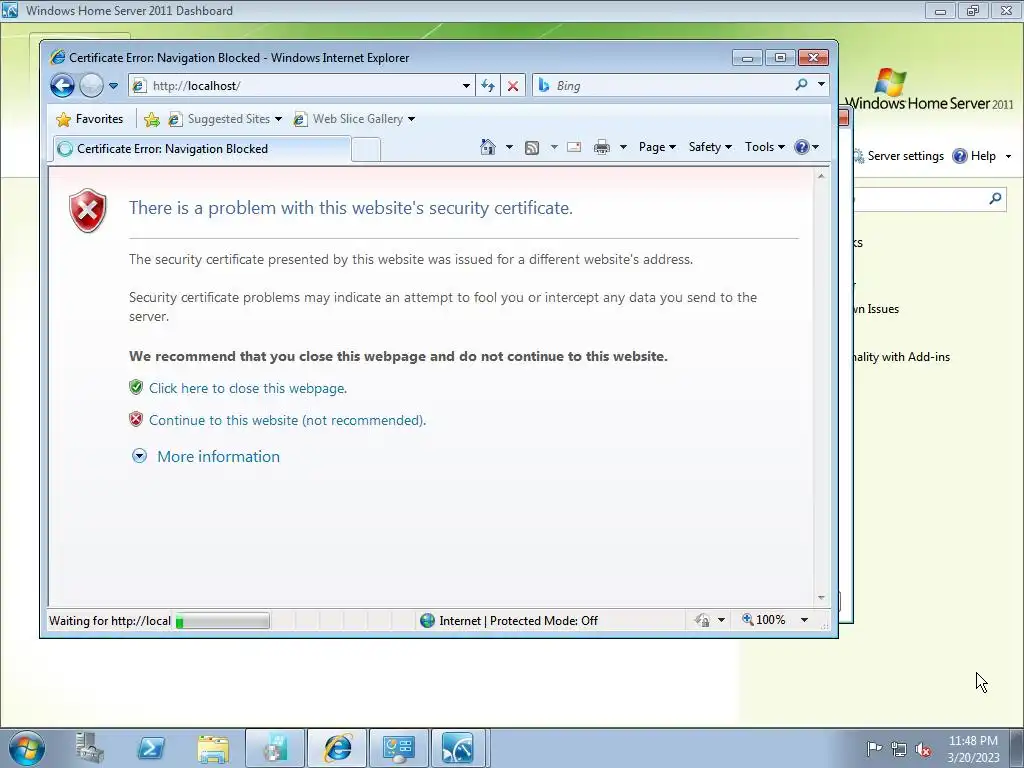This screenshot has height=768, width=1024.
Task: Click Show desktop button at taskbar end
Action: (x=1017, y=748)
